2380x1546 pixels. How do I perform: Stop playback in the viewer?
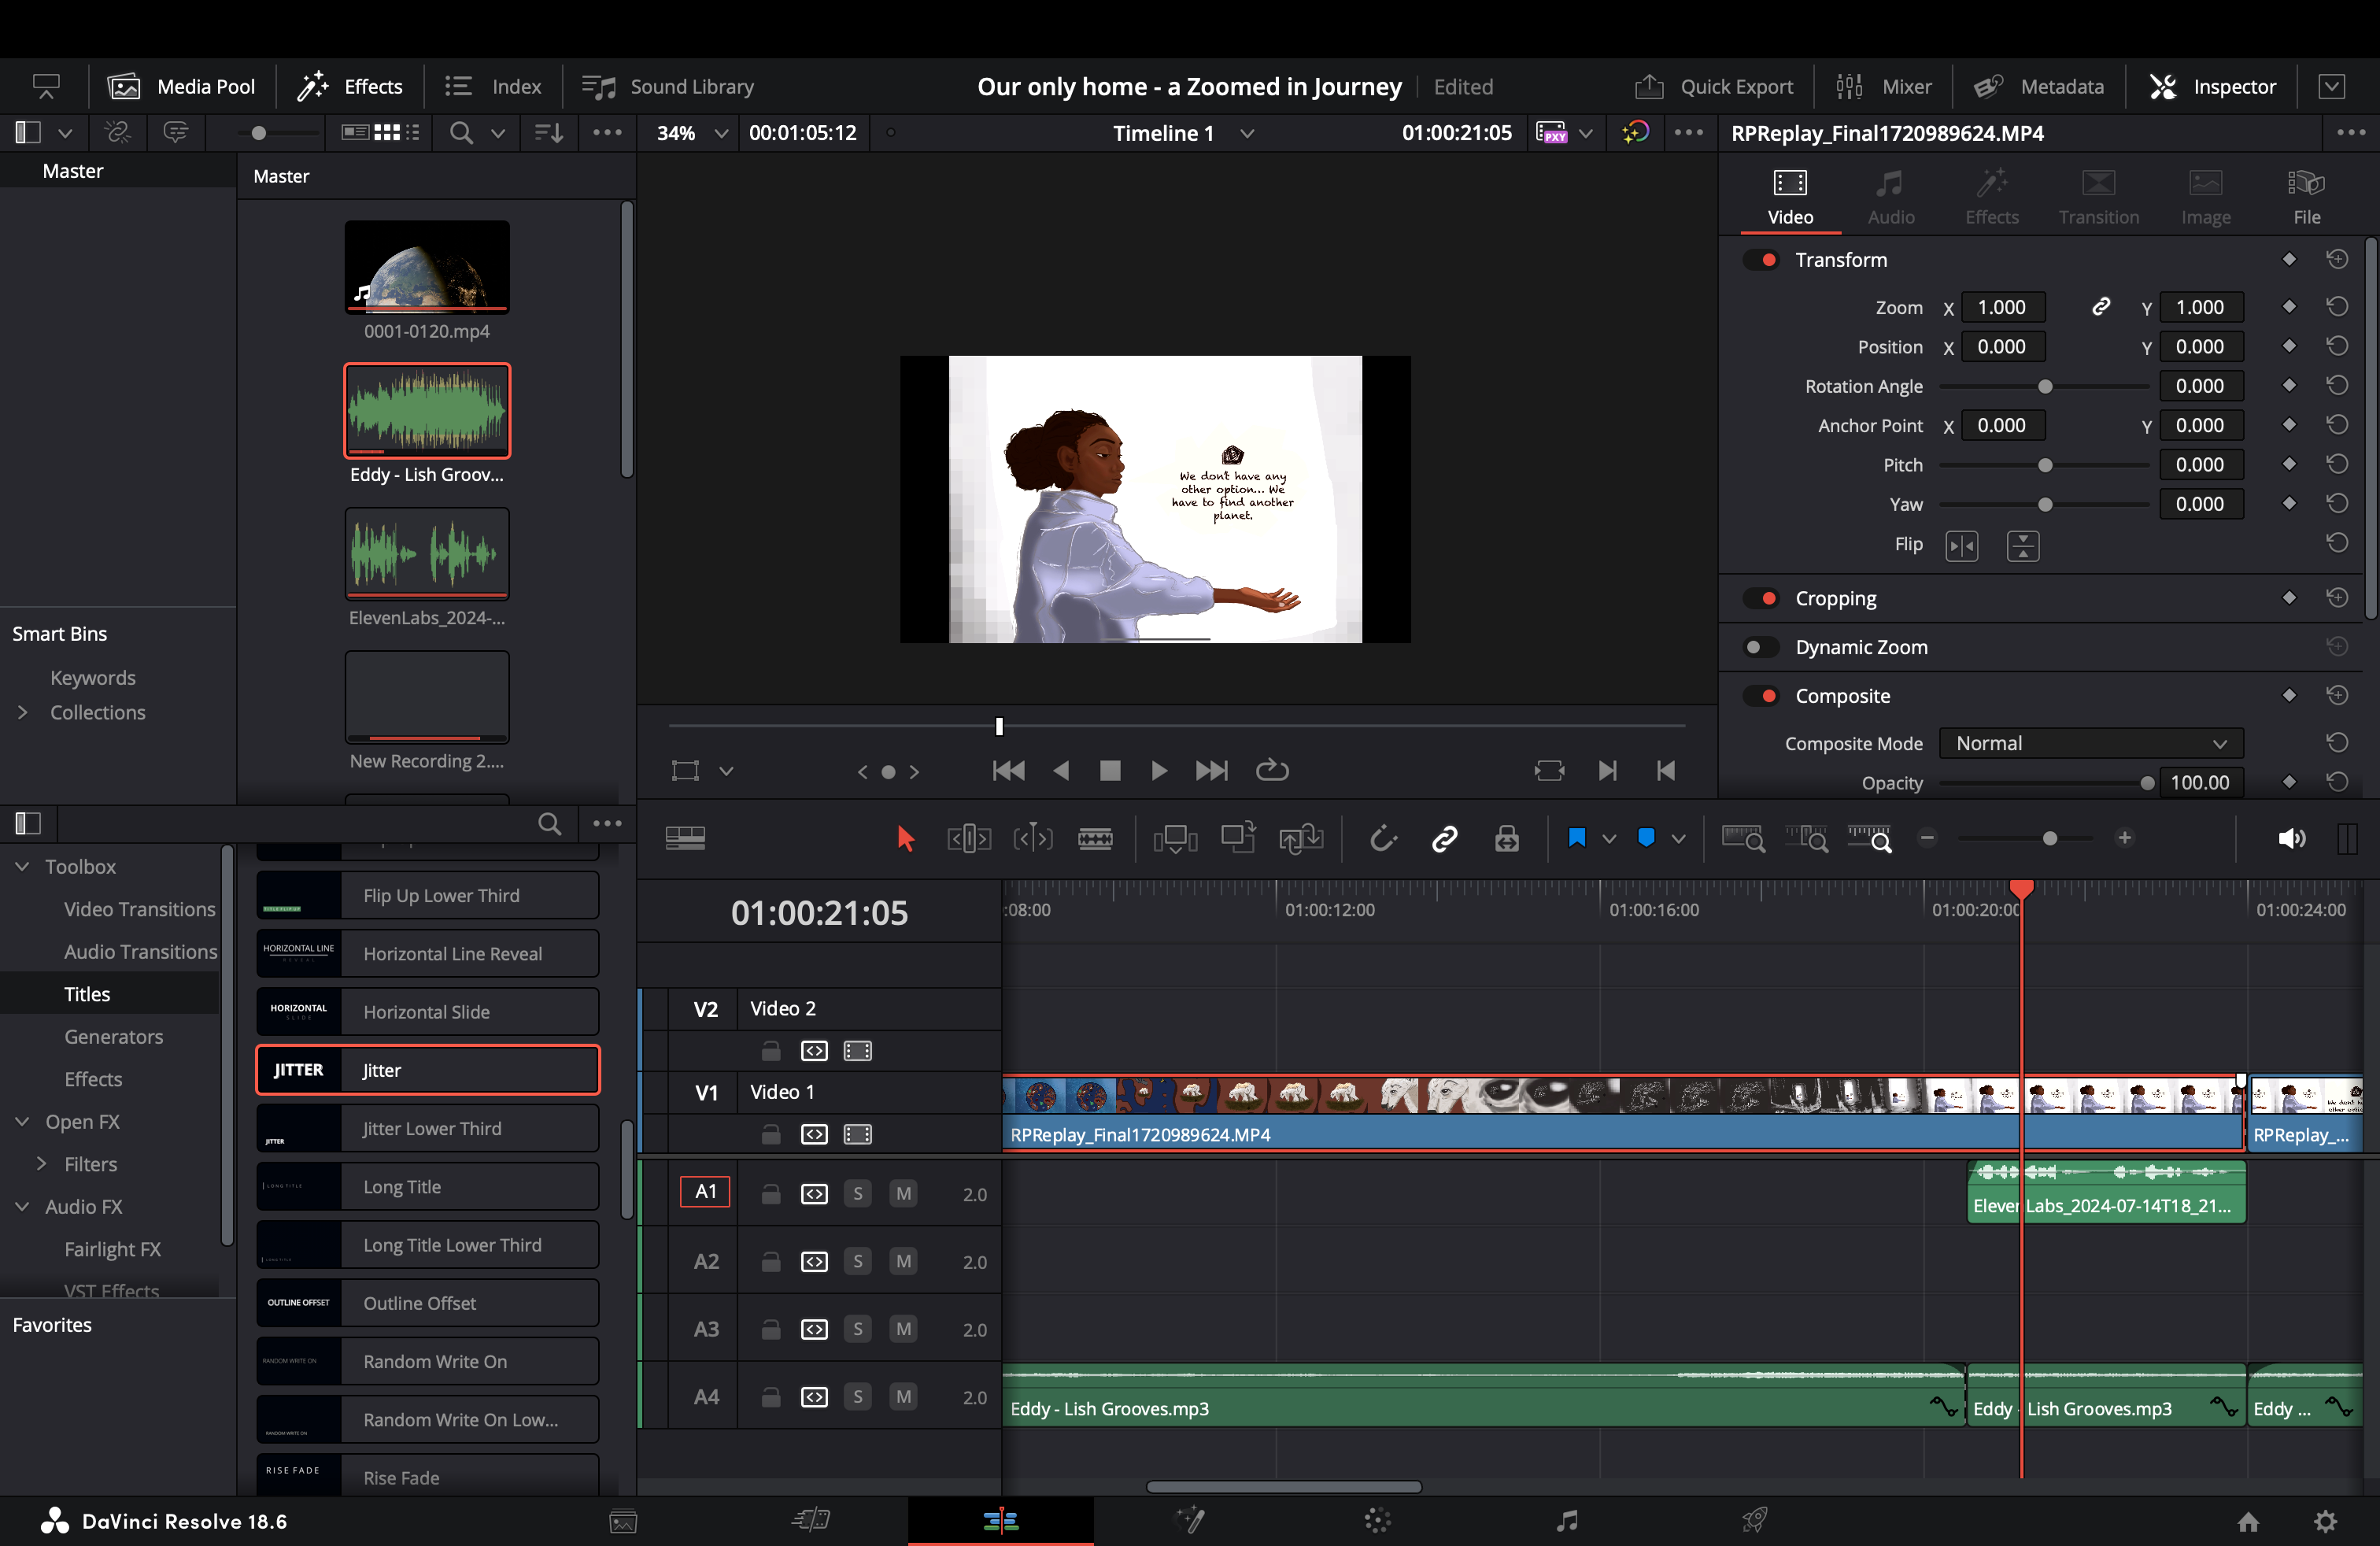pyautogui.click(x=1110, y=770)
